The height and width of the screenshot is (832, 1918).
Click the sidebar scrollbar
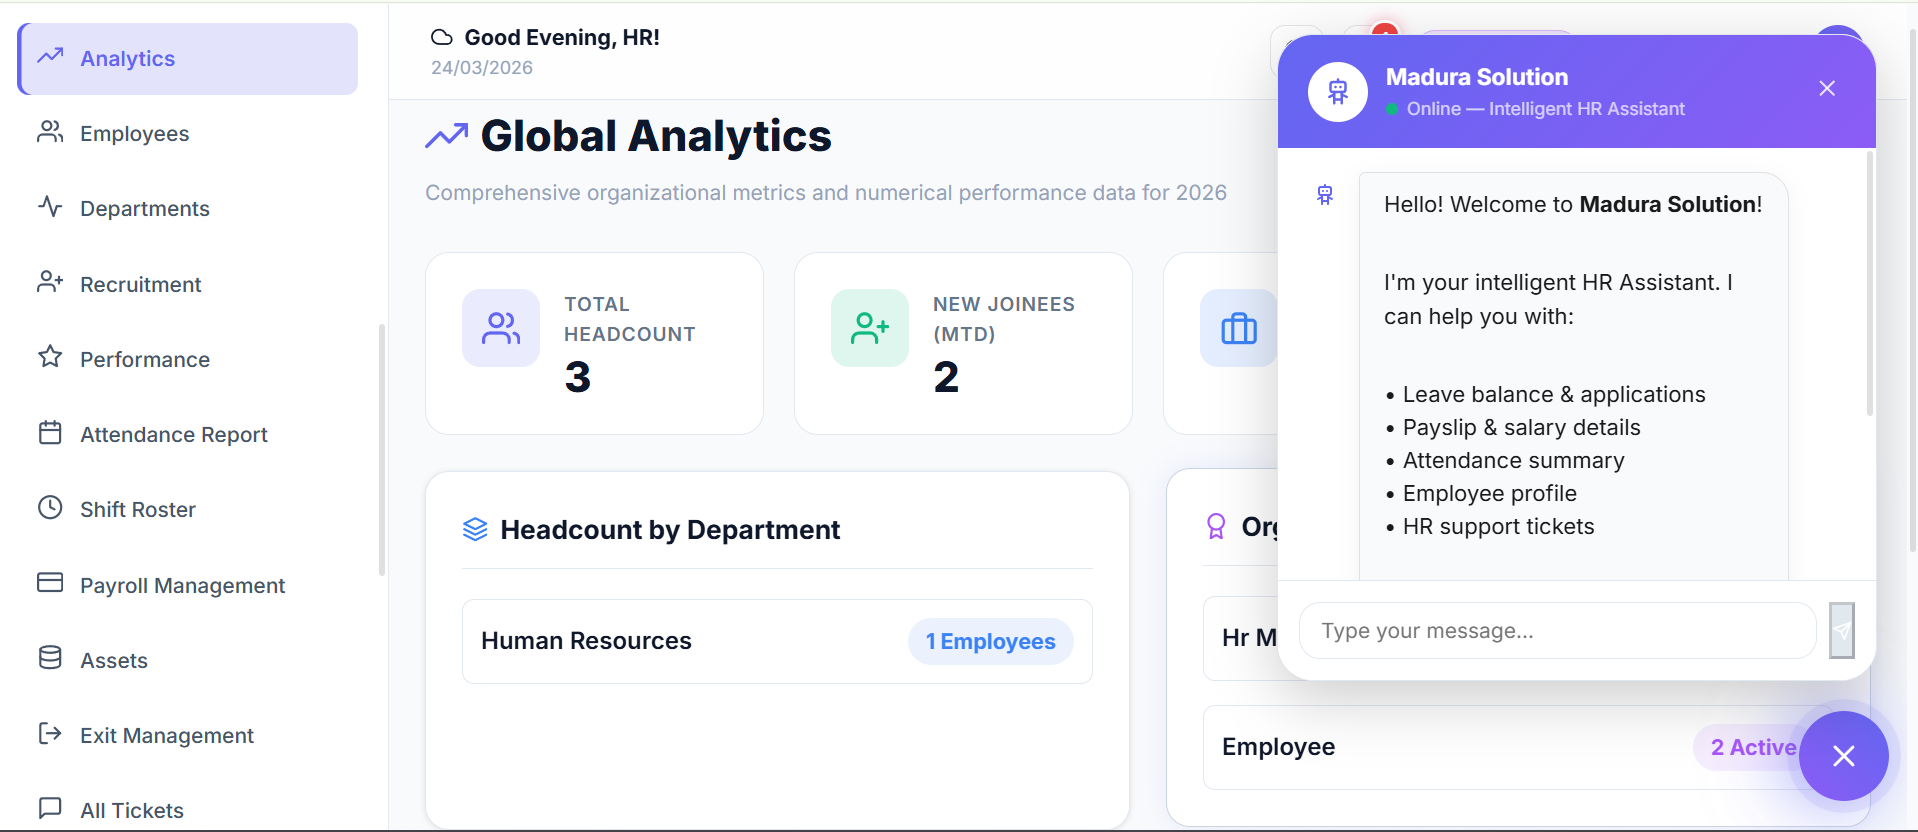pos(382,450)
